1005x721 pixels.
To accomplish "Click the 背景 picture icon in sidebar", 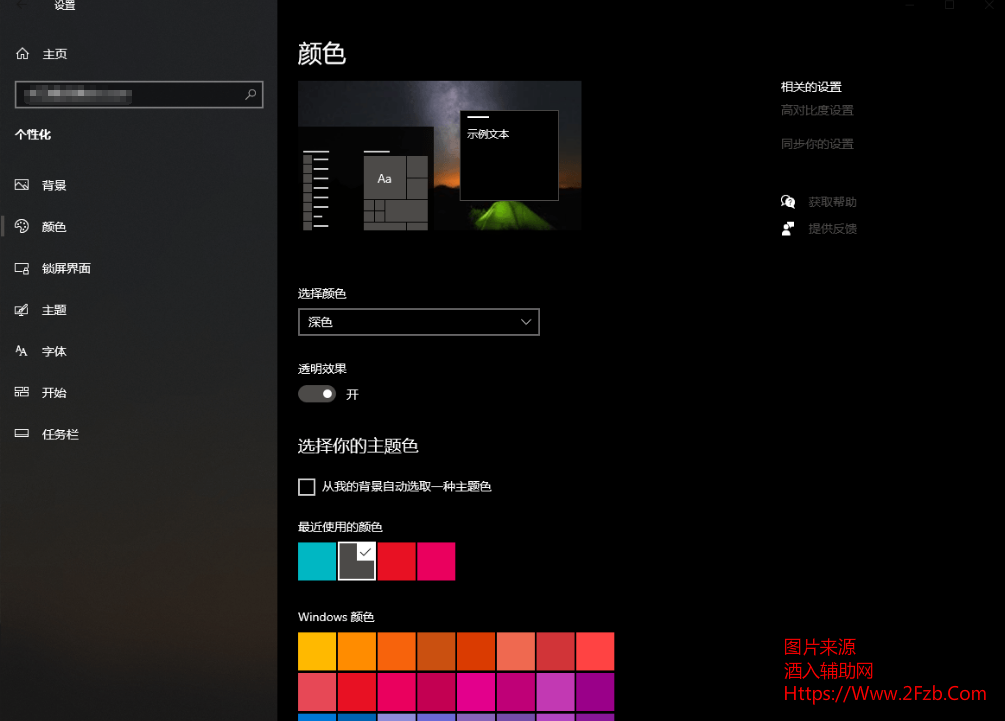I will 22,185.
